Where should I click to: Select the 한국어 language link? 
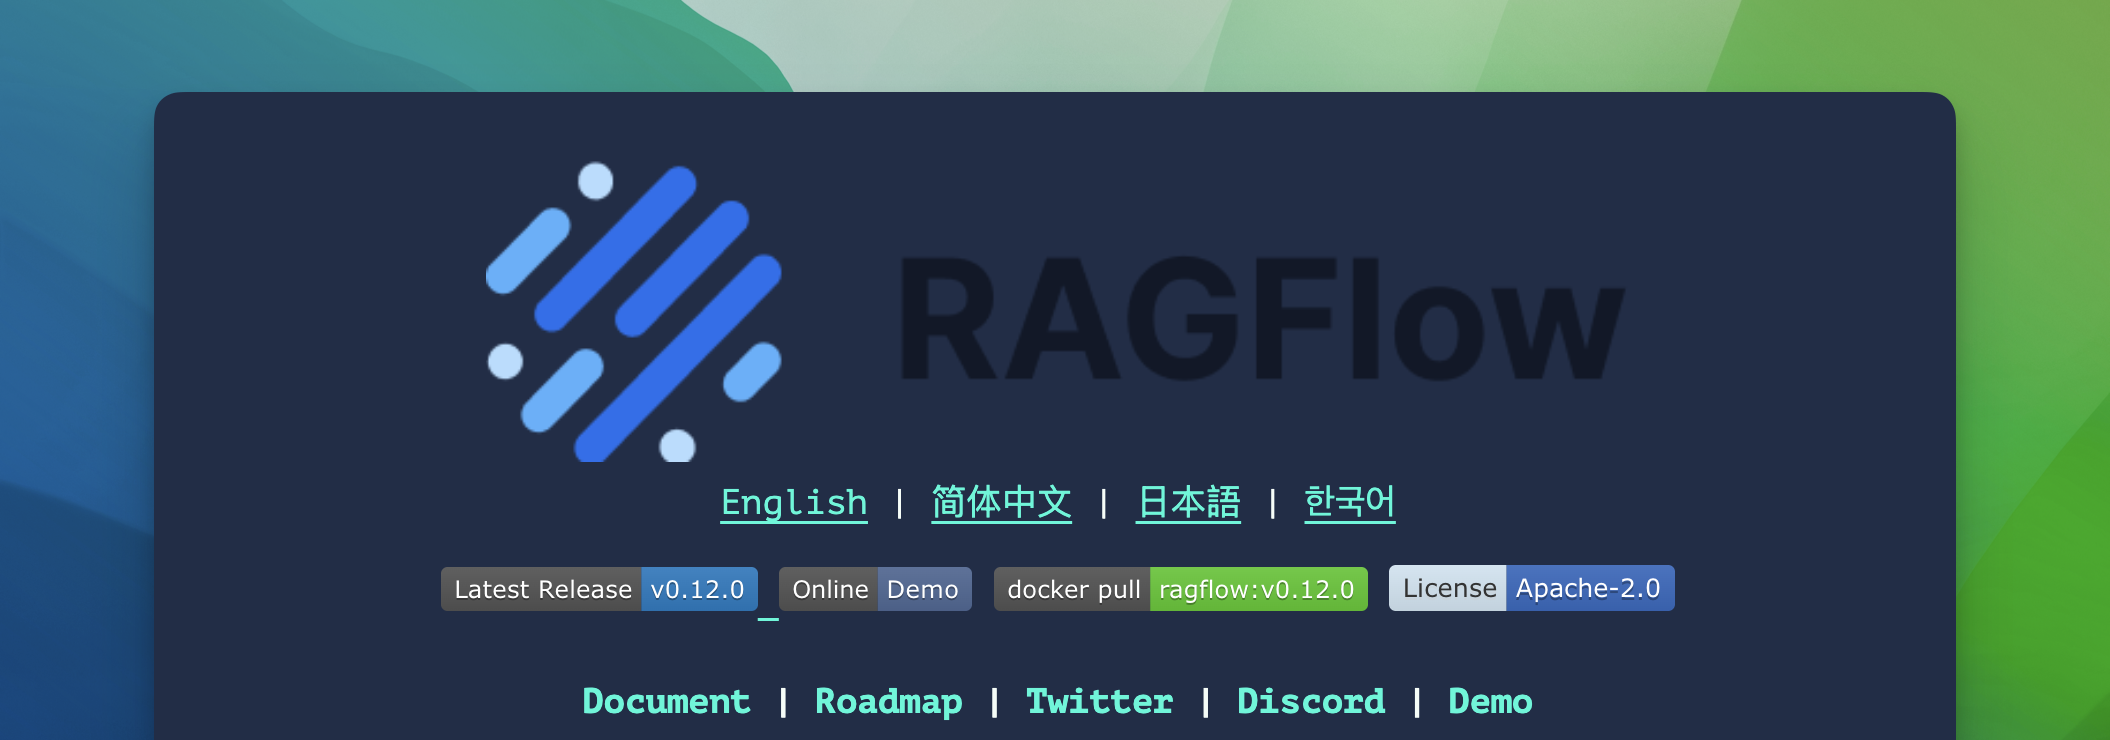1349,502
